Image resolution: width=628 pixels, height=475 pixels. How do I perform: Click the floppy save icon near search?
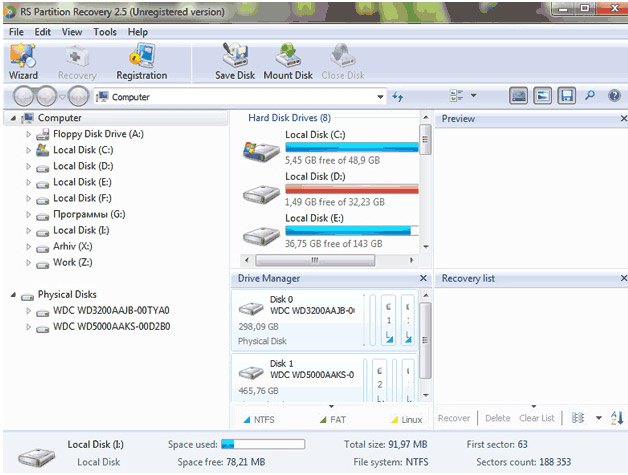coord(567,97)
